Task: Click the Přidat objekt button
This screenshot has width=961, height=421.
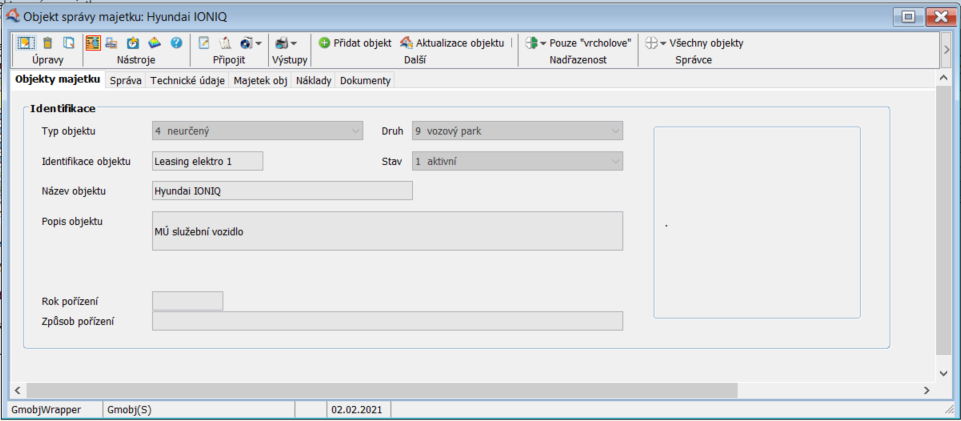Action: coord(355,43)
